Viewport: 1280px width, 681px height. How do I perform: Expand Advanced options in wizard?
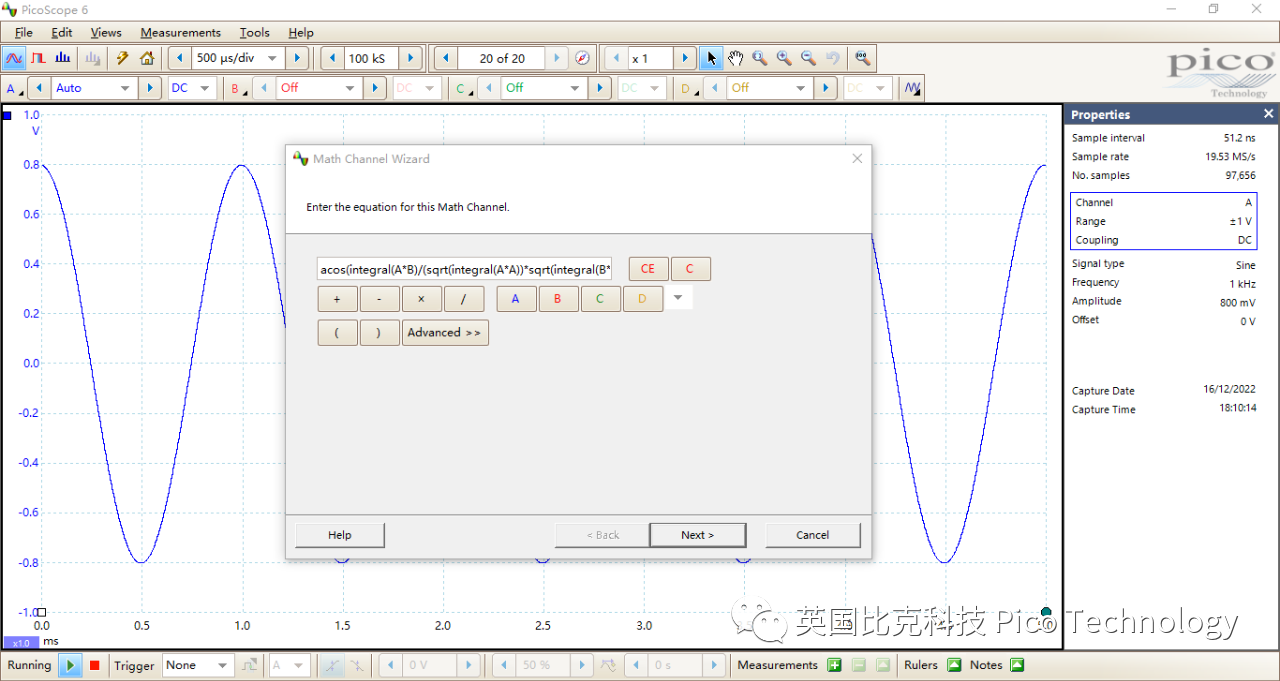(444, 333)
